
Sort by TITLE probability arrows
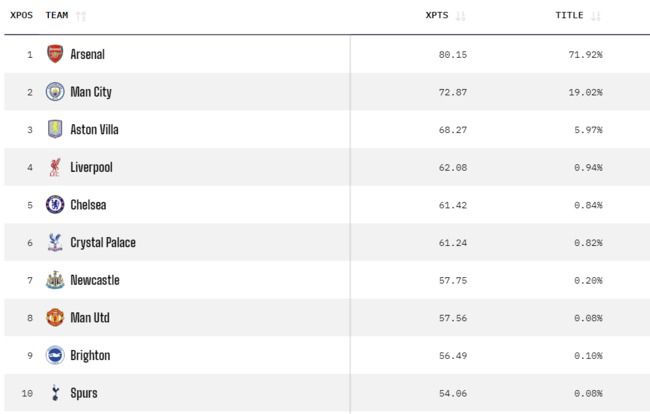[x=597, y=16]
